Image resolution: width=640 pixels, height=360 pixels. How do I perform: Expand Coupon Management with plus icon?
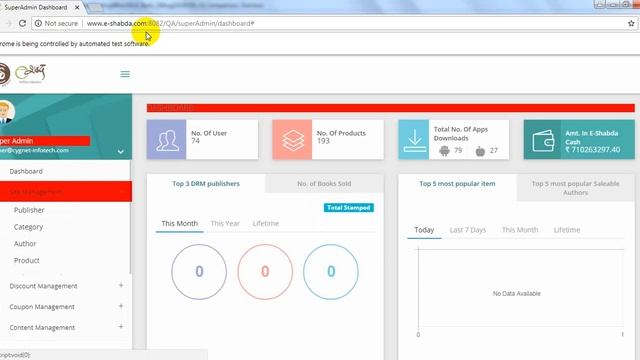tap(121, 306)
